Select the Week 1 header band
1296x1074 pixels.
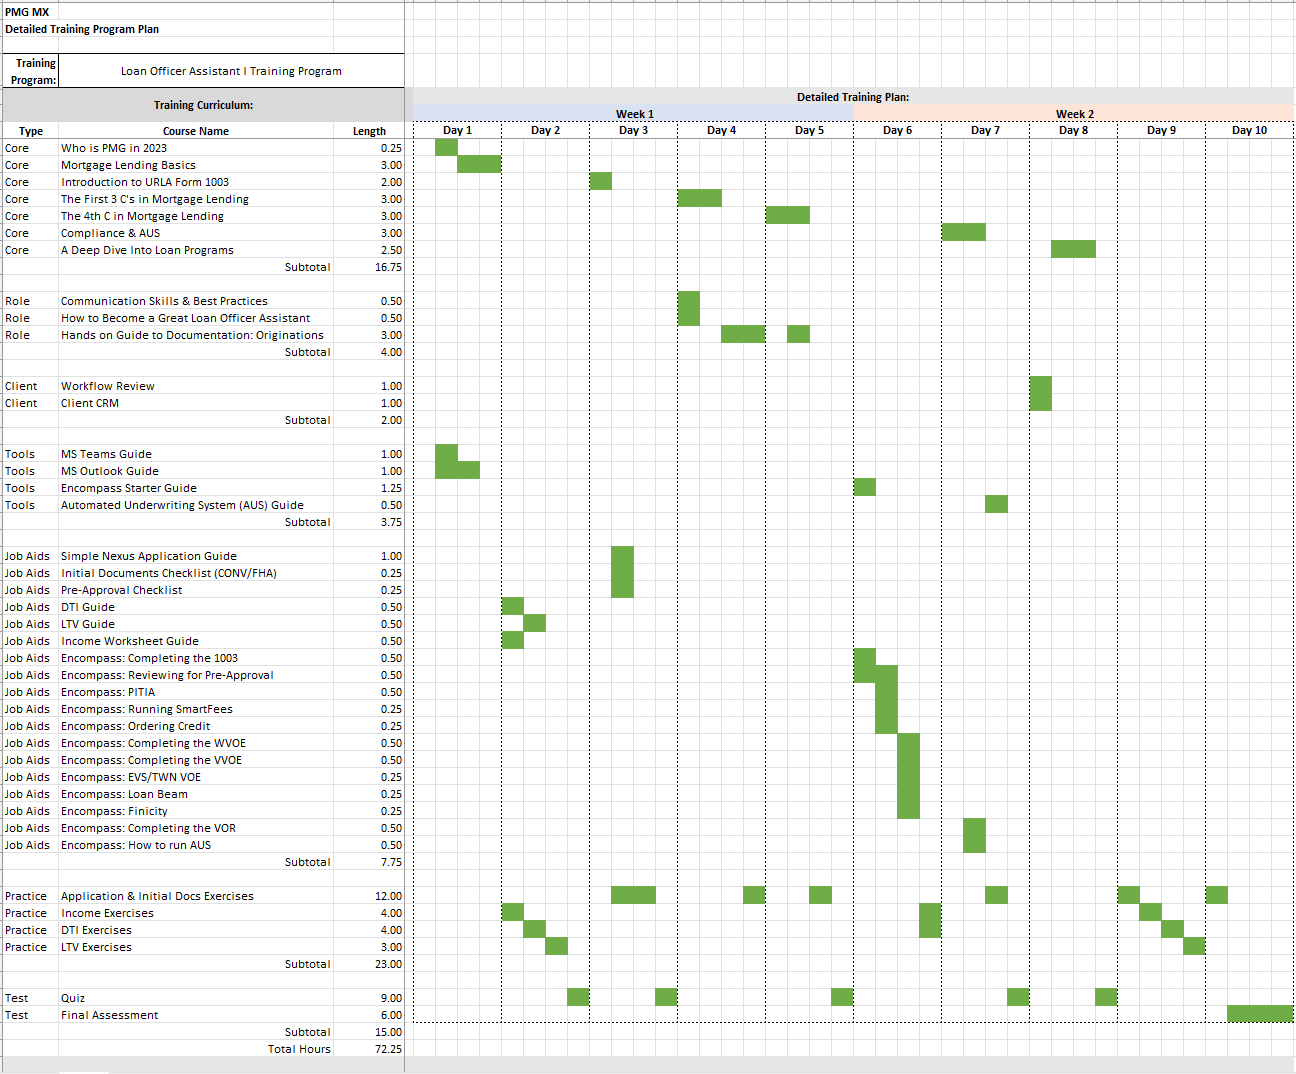coord(634,114)
